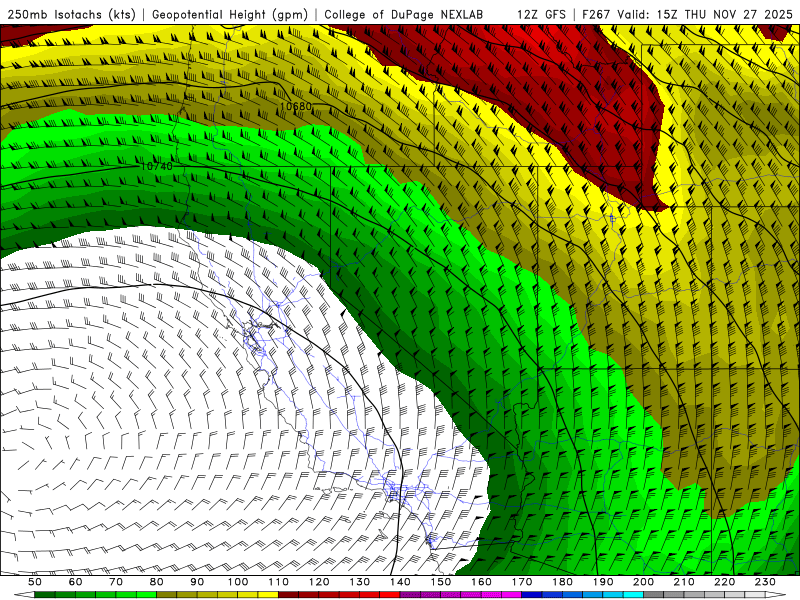Click the 150 value on the color scale

point(441,582)
